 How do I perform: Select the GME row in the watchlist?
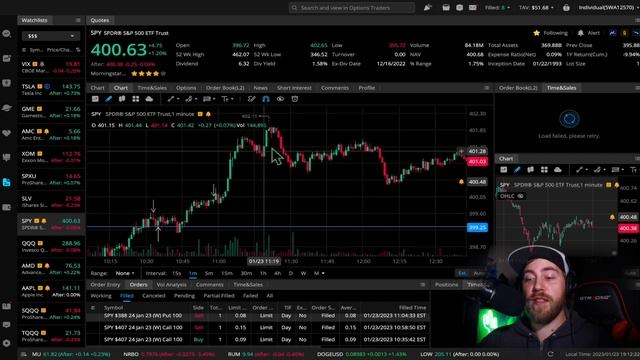[51, 112]
